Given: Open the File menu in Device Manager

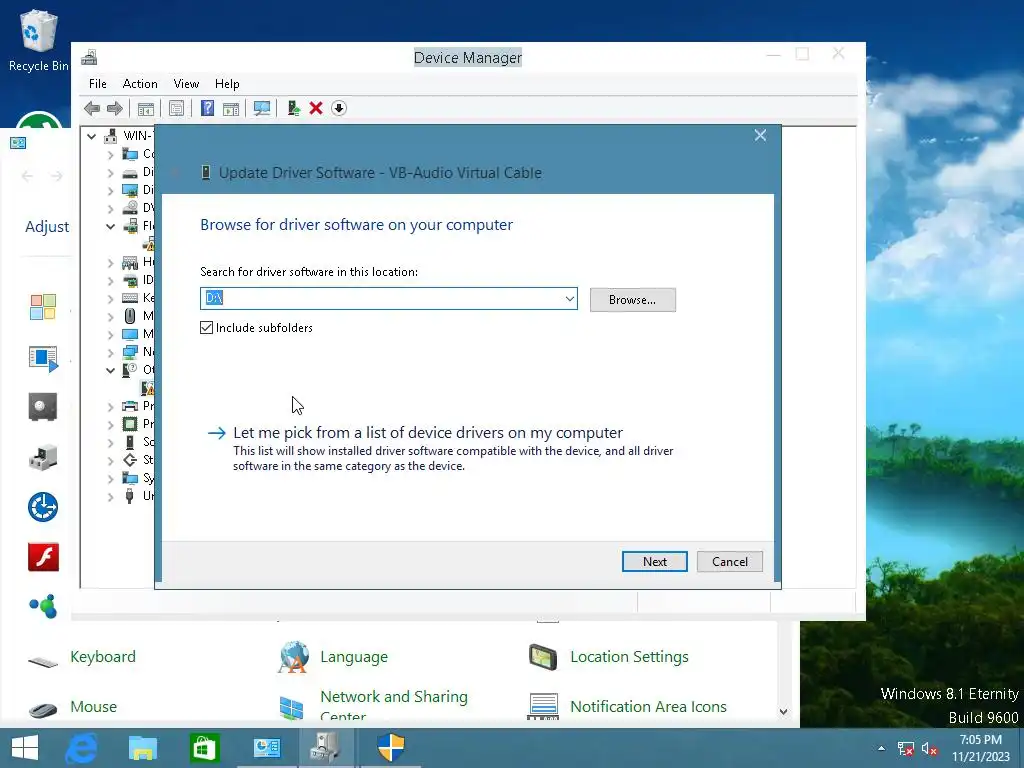Looking at the screenshot, I should 97,84.
